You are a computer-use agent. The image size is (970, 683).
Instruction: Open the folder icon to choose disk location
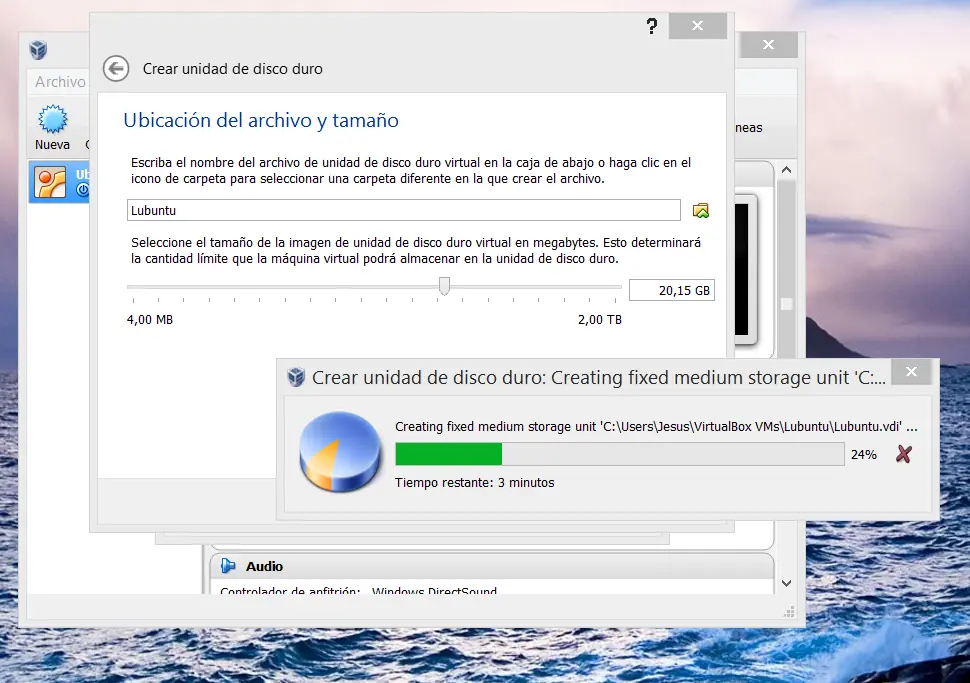pos(701,210)
